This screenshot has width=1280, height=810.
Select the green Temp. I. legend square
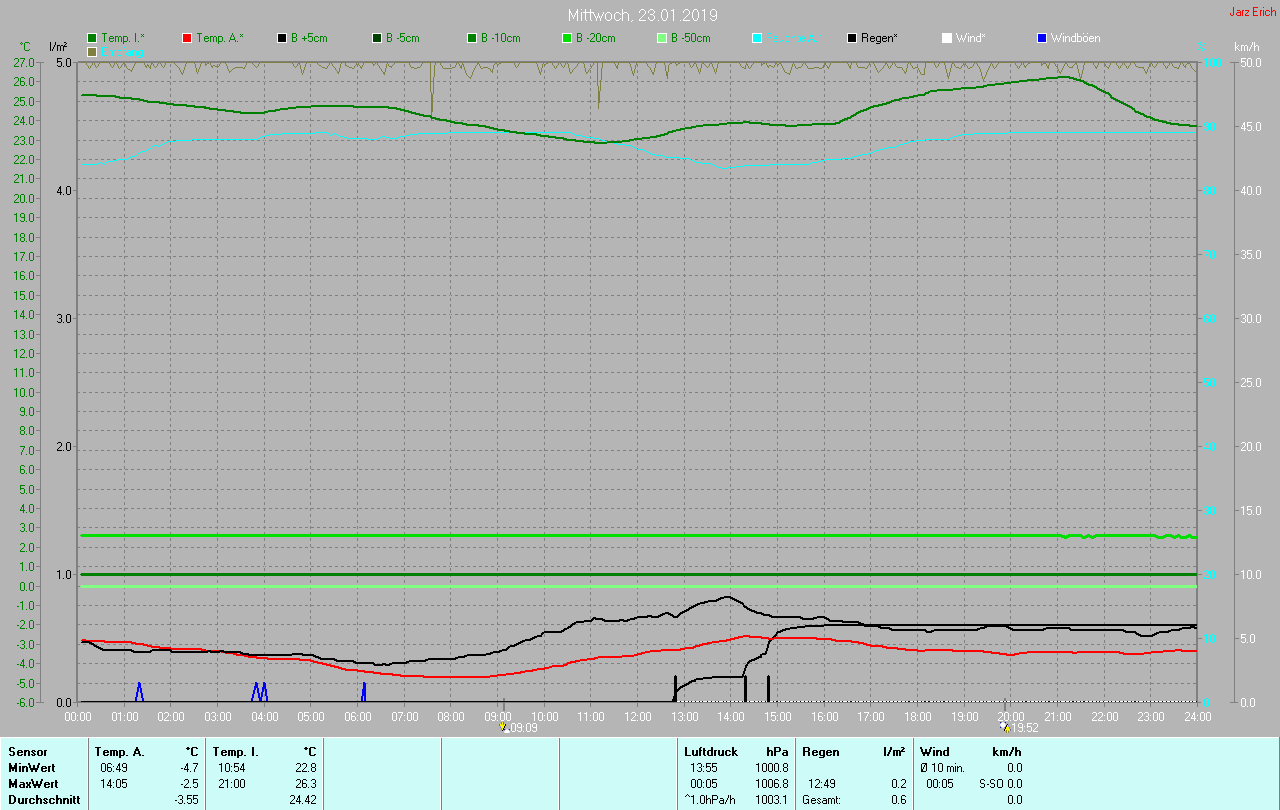[x=92, y=38]
